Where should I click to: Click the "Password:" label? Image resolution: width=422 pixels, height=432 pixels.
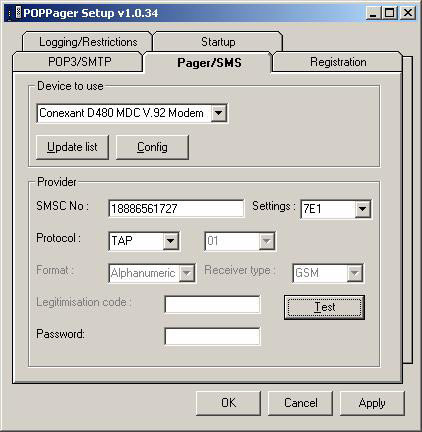click(60, 334)
